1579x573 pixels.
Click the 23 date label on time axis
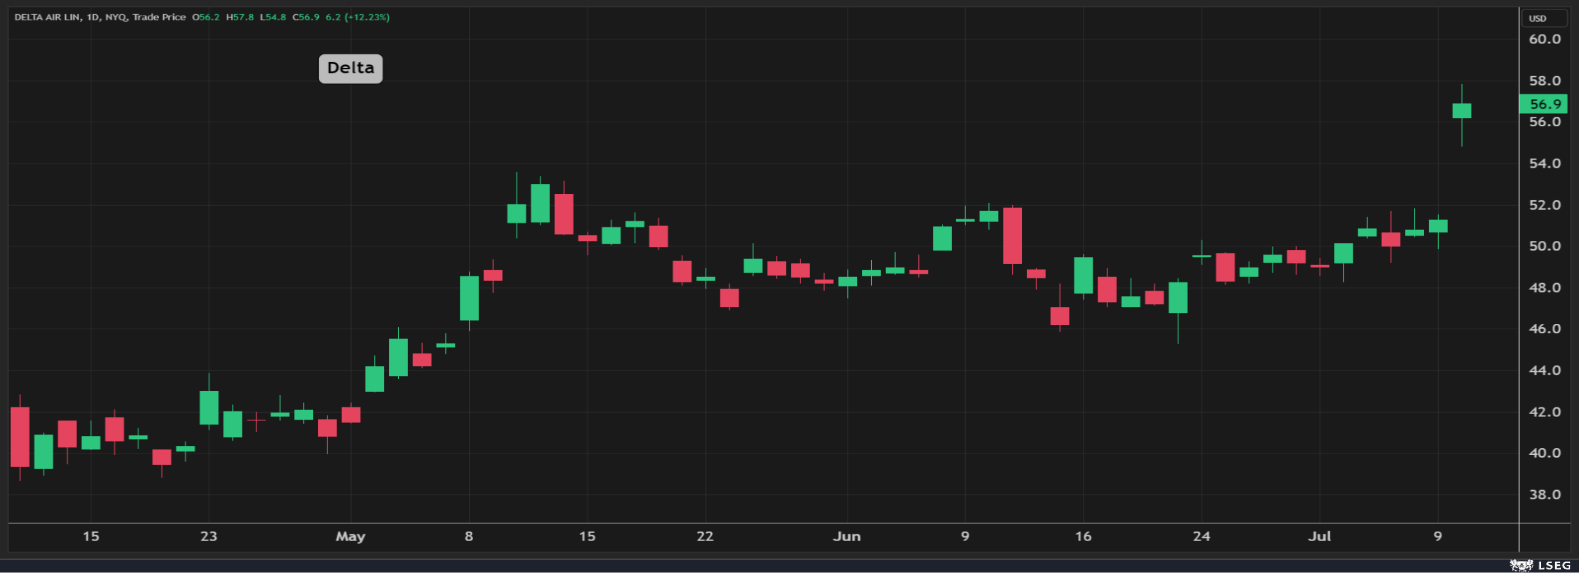click(x=208, y=536)
